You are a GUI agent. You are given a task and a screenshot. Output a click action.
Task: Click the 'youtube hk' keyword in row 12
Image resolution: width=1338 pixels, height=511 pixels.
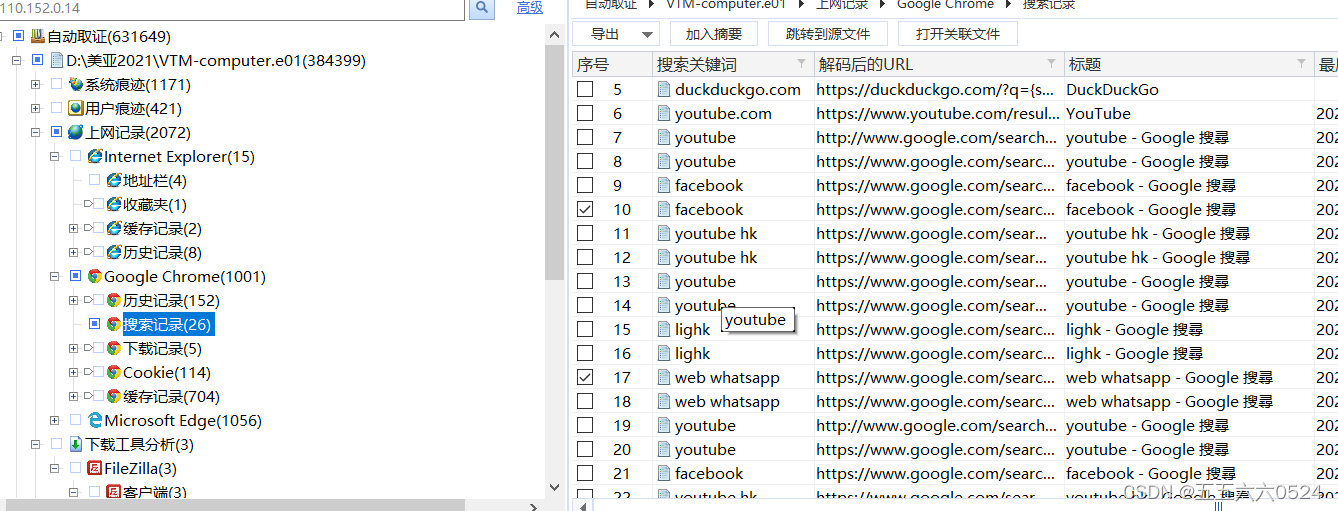716,257
